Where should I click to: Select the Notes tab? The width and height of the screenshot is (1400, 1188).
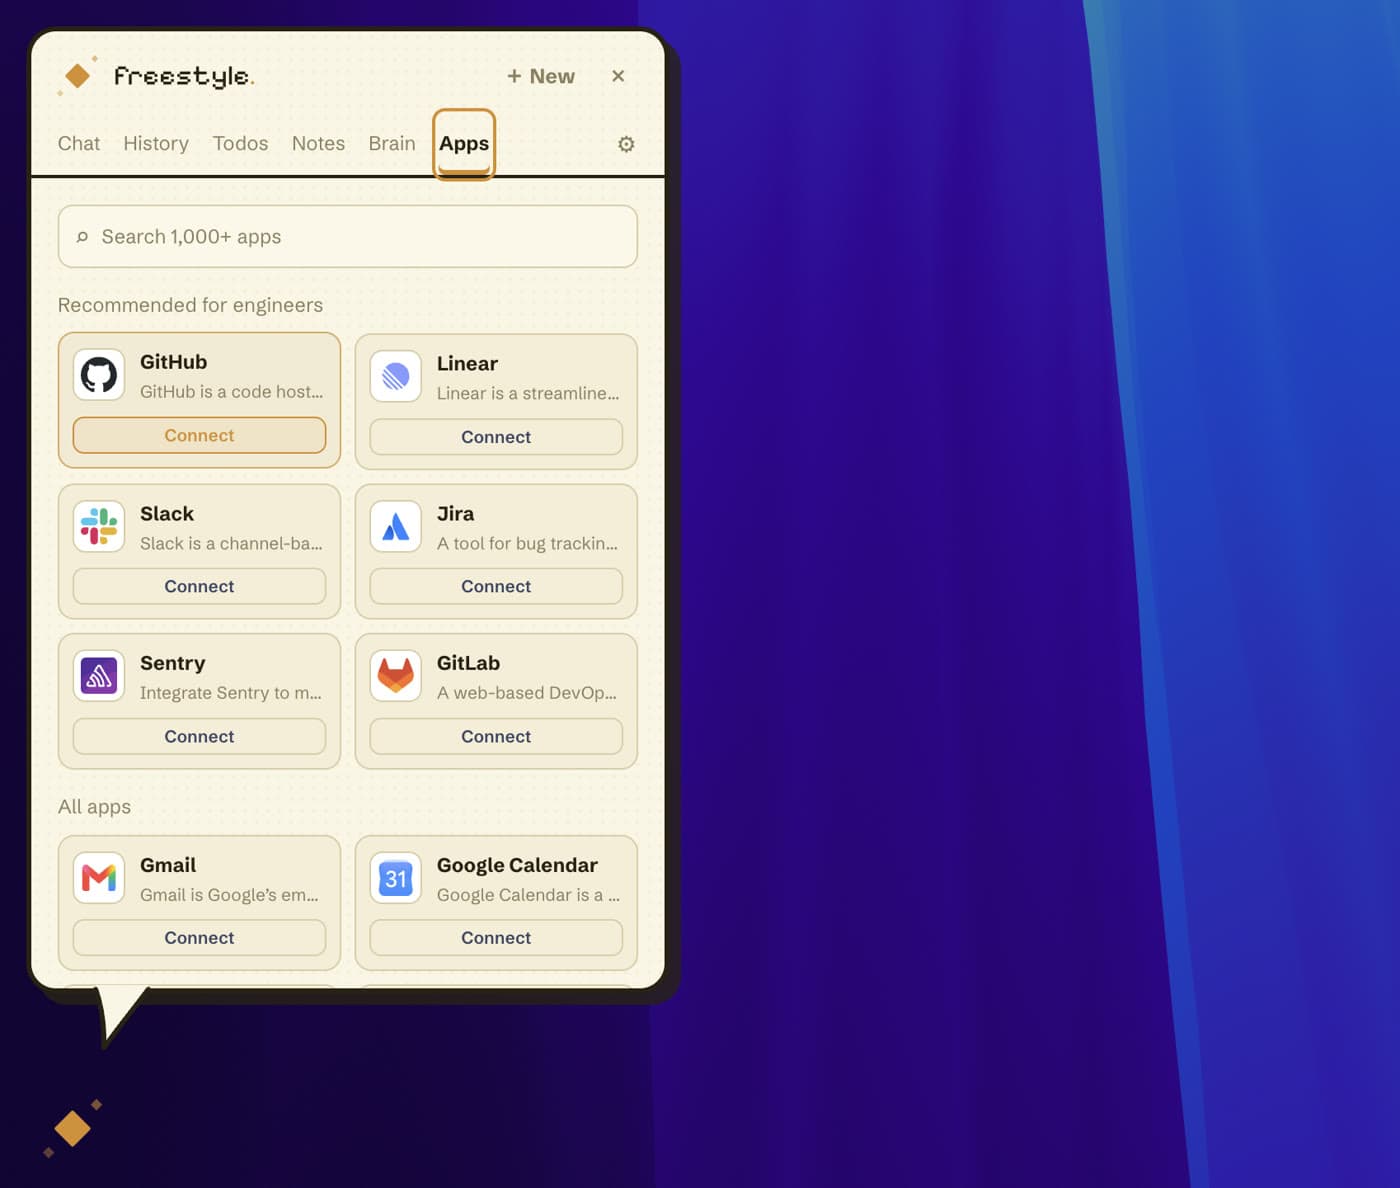coord(318,144)
